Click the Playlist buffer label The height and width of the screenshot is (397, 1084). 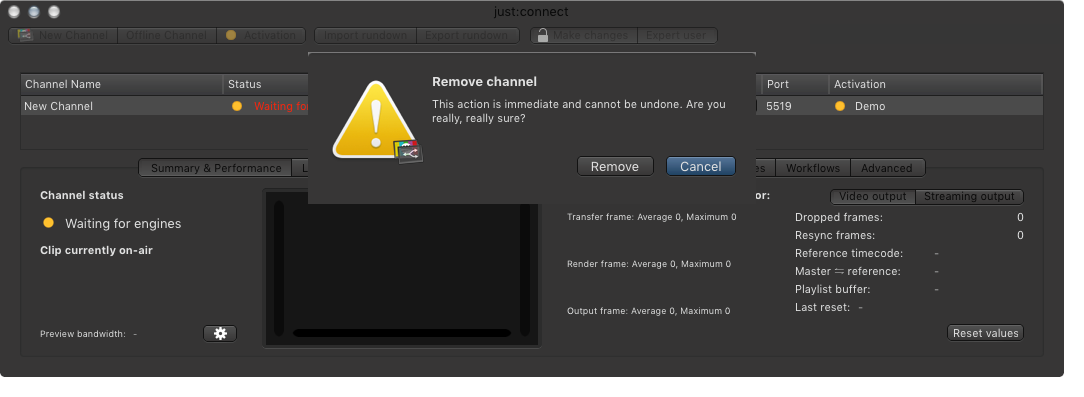pos(832,290)
